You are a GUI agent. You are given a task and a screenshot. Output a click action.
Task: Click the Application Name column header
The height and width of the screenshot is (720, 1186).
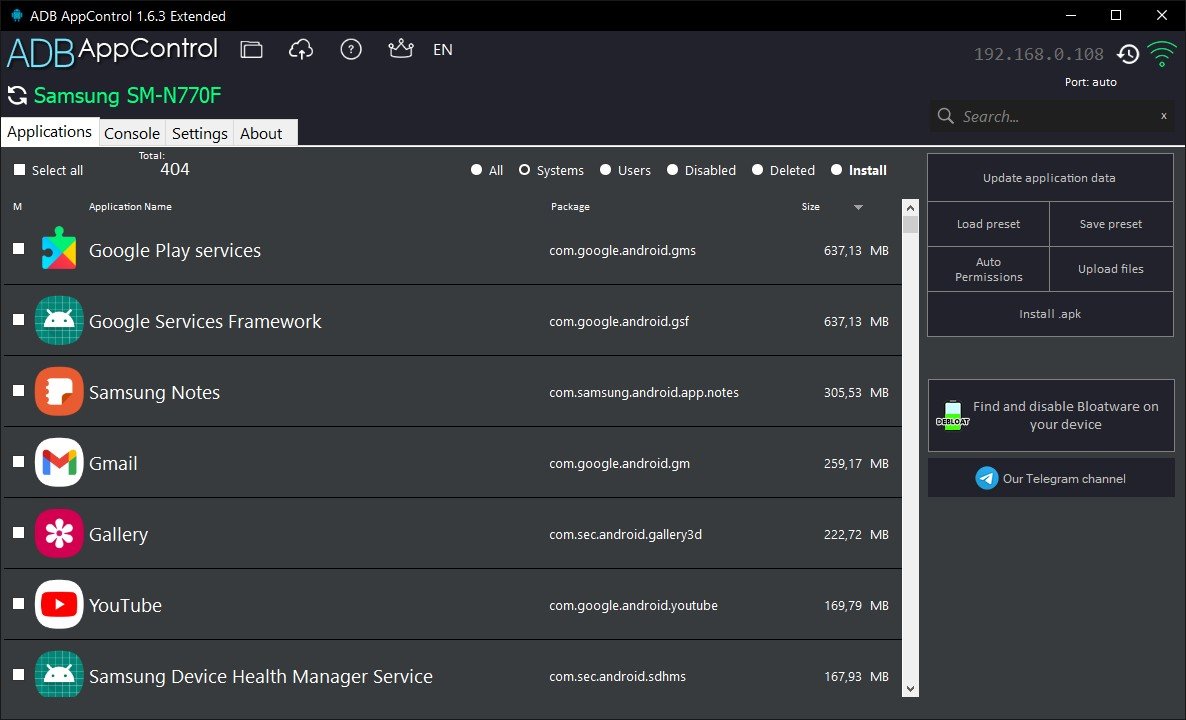[130, 206]
